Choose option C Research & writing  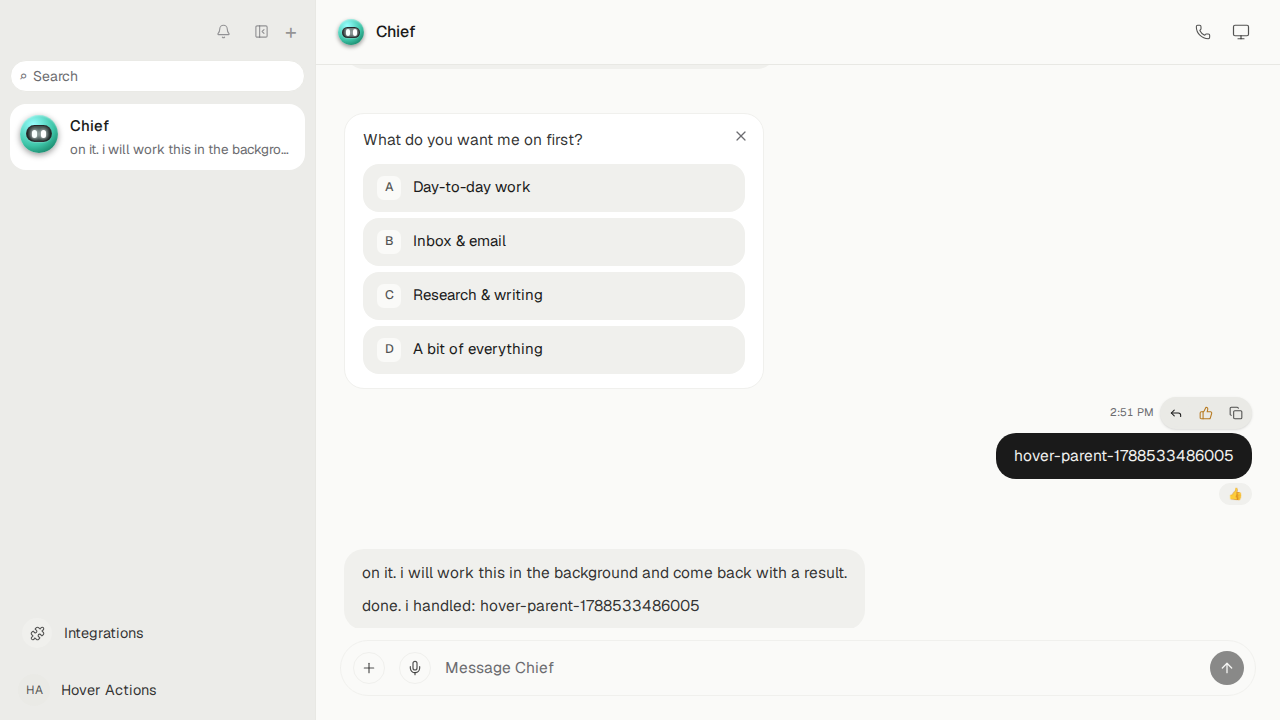coord(554,295)
